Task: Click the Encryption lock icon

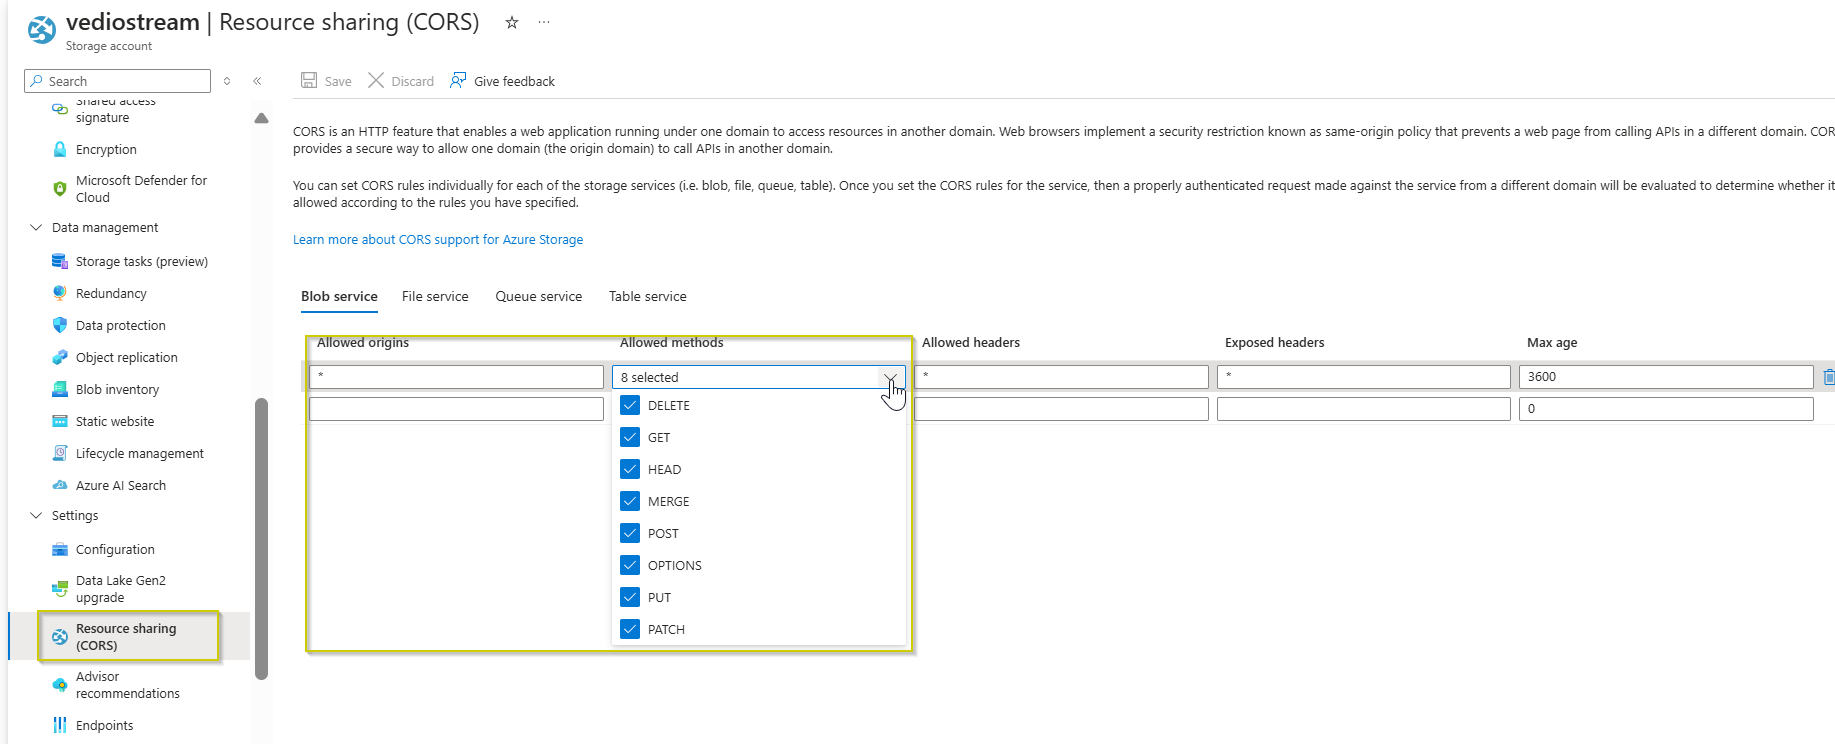Action: pos(60,149)
